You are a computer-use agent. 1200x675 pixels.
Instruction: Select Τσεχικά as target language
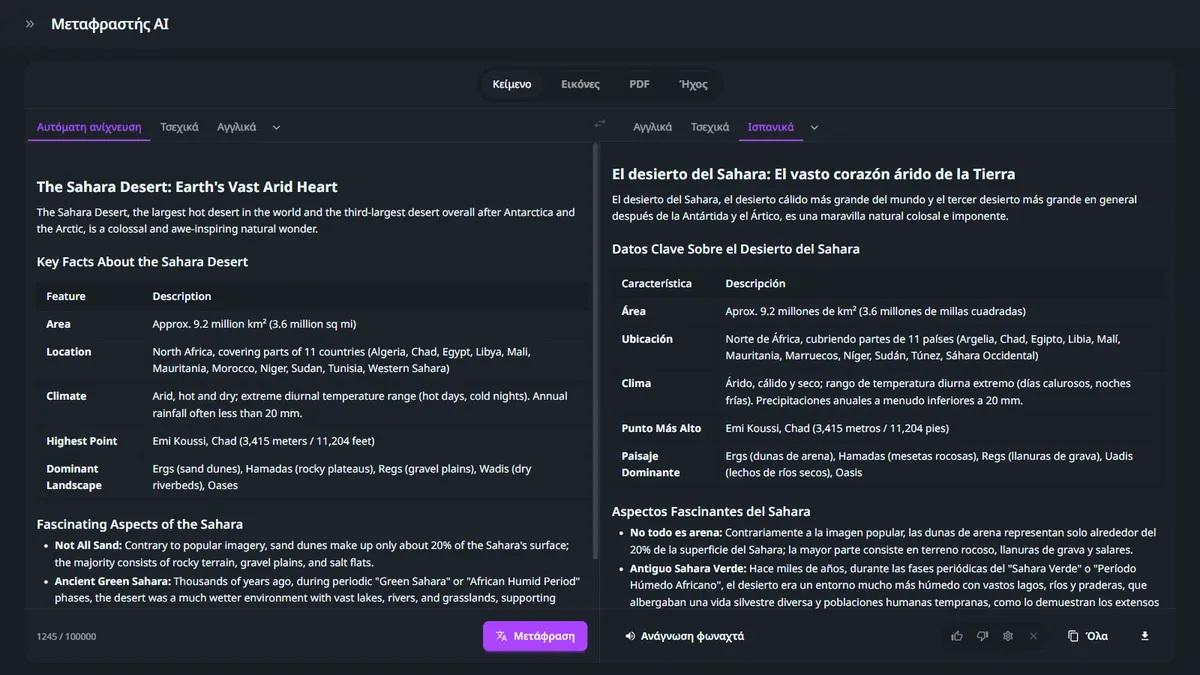[x=710, y=127]
